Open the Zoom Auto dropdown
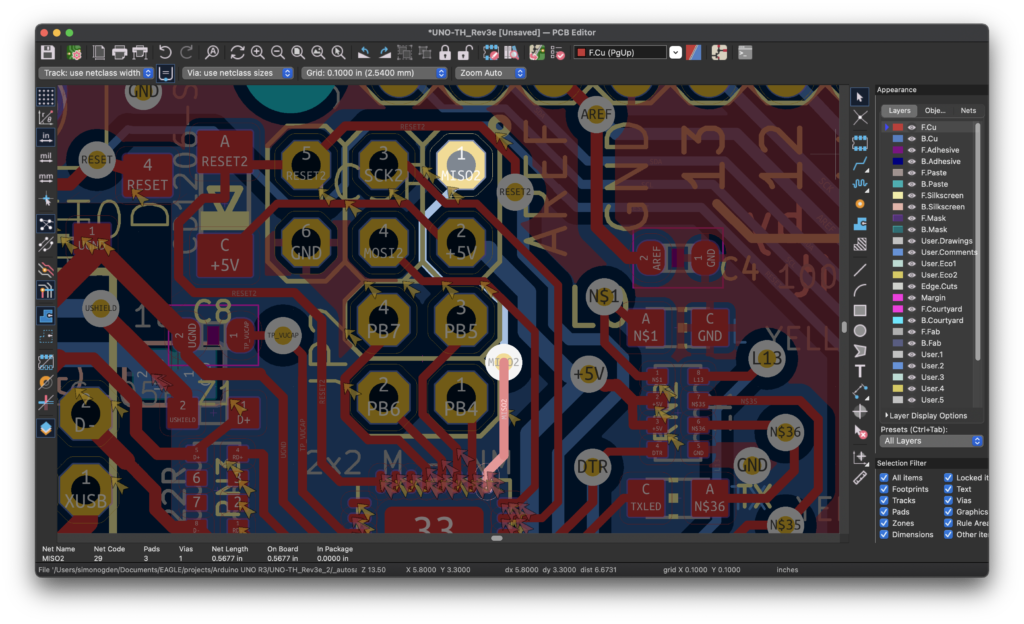The height and width of the screenshot is (624, 1024). tap(490, 73)
